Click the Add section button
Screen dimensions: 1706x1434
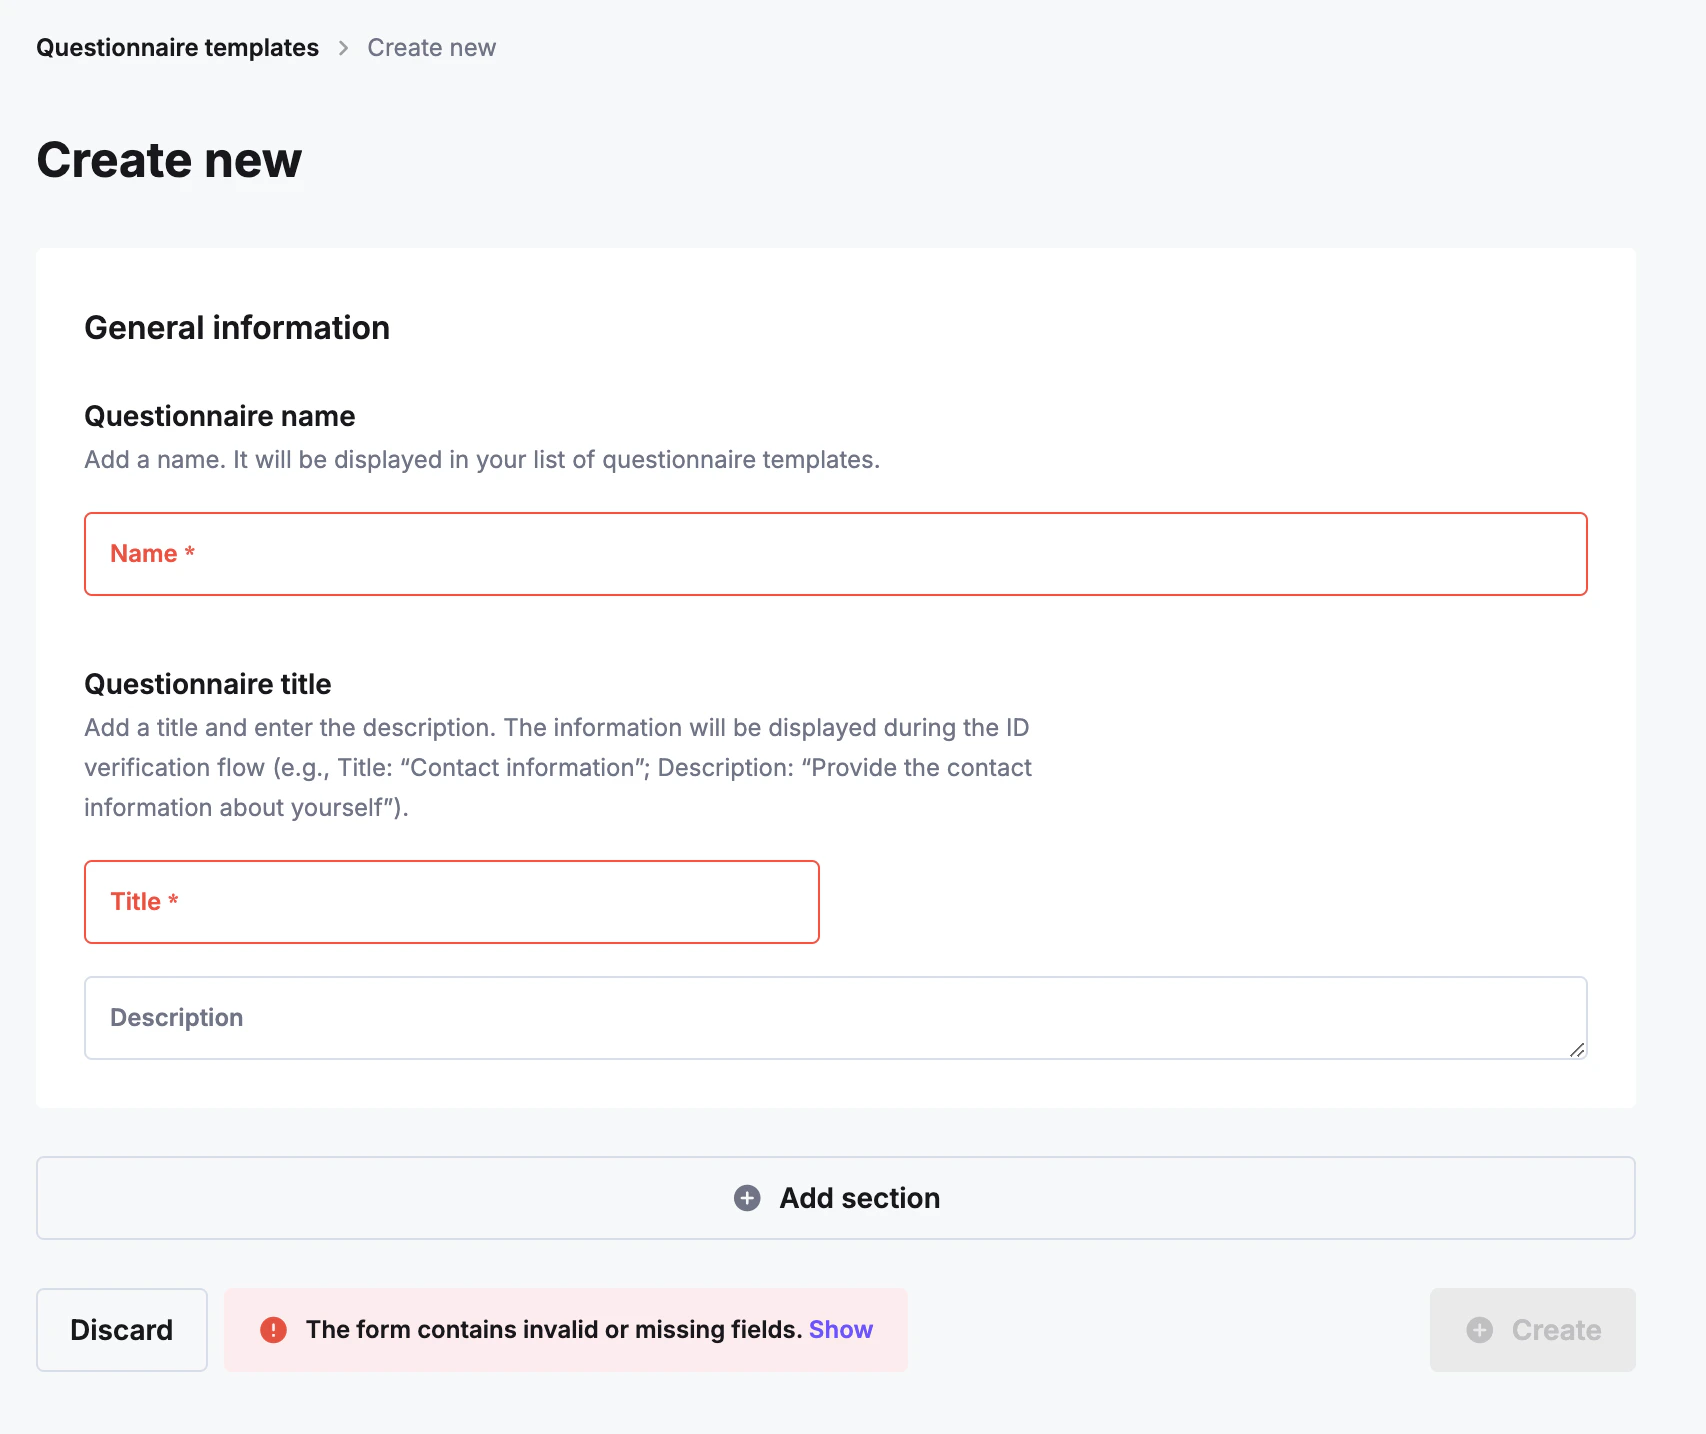(x=836, y=1198)
